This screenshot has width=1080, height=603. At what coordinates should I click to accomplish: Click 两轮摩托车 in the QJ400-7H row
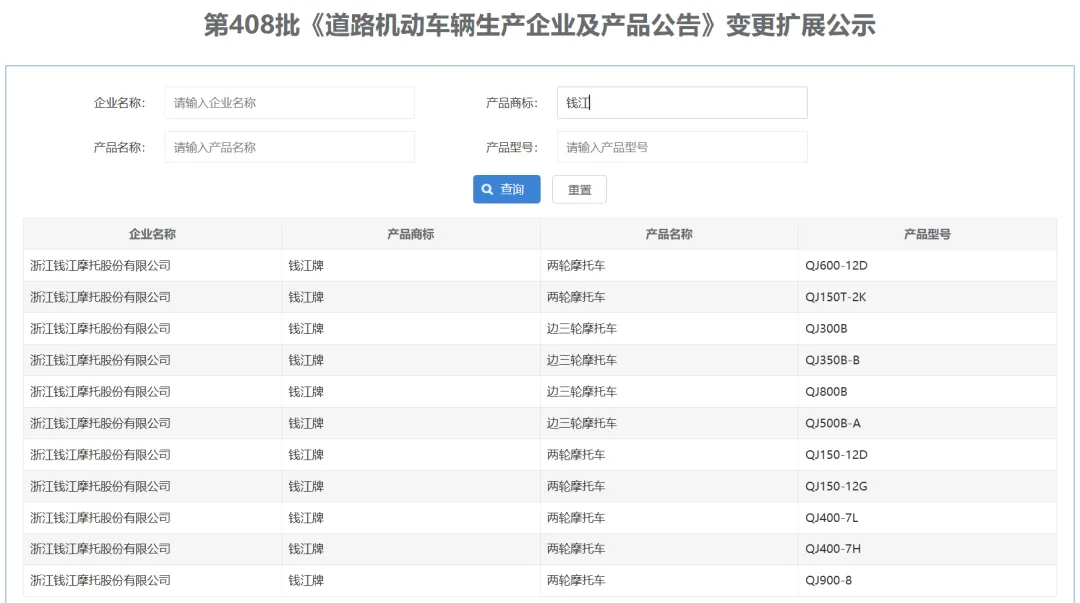tap(576, 549)
